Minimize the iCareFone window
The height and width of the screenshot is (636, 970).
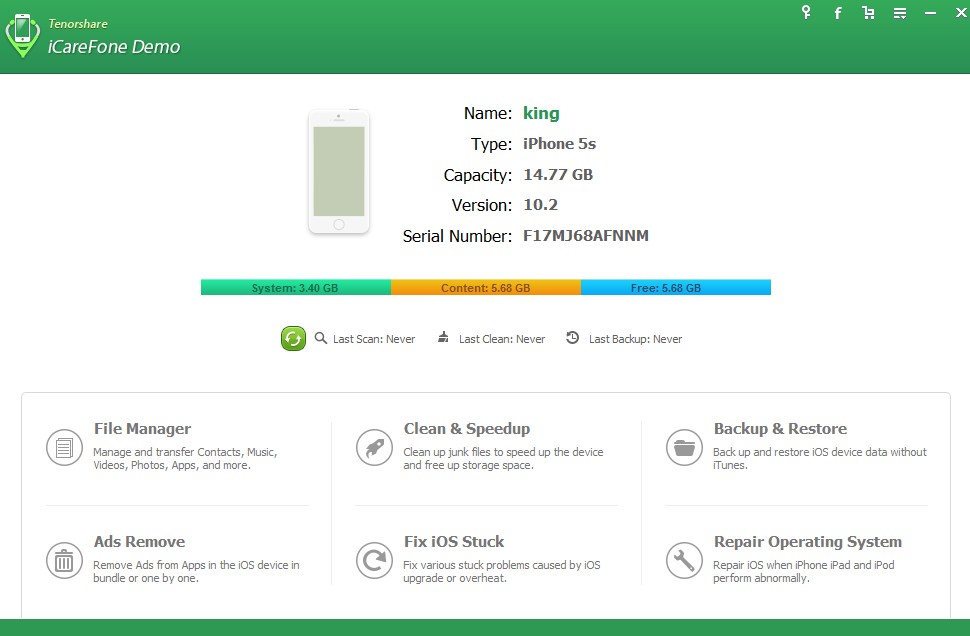(x=930, y=13)
